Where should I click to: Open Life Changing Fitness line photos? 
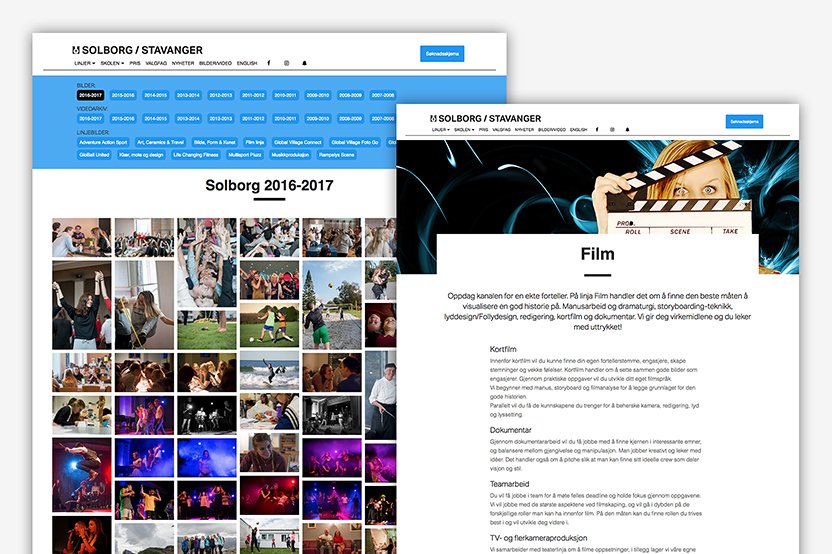[196, 155]
